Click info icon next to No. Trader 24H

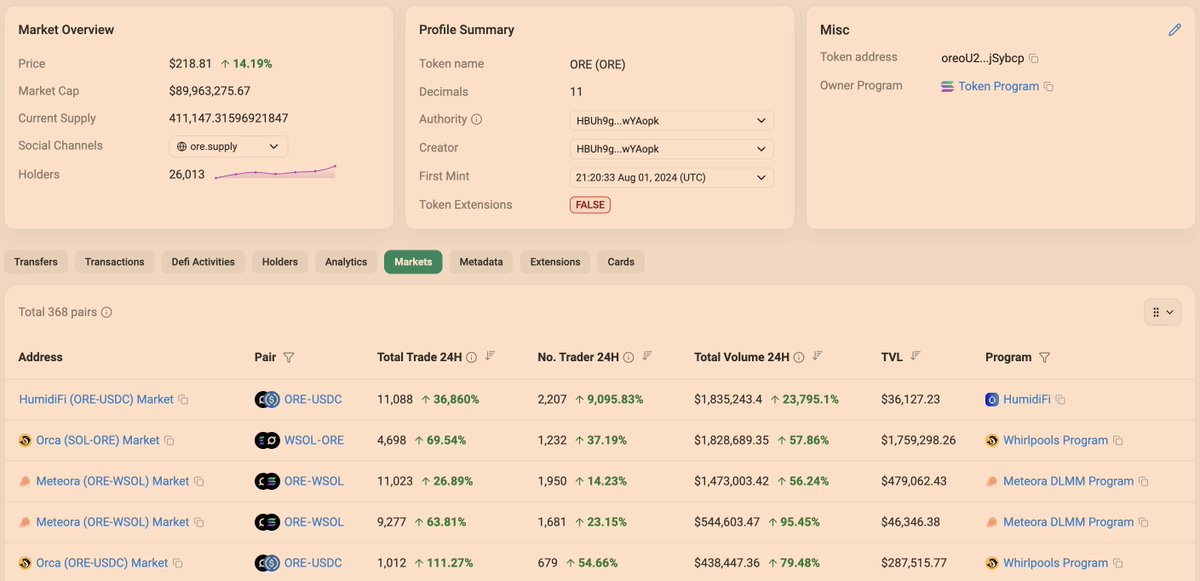[628, 357]
